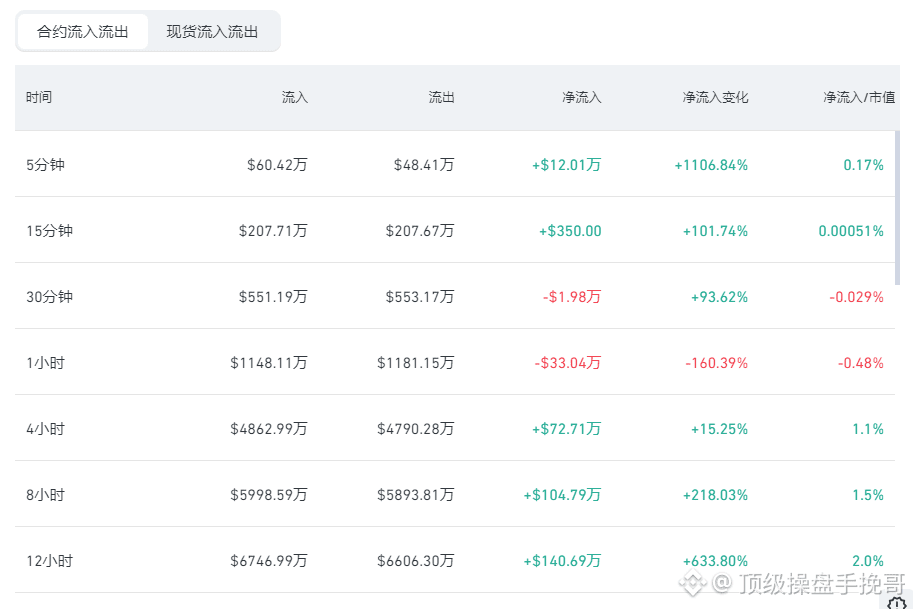
Task: Sort by 流出 column header
Action: (441, 97)
